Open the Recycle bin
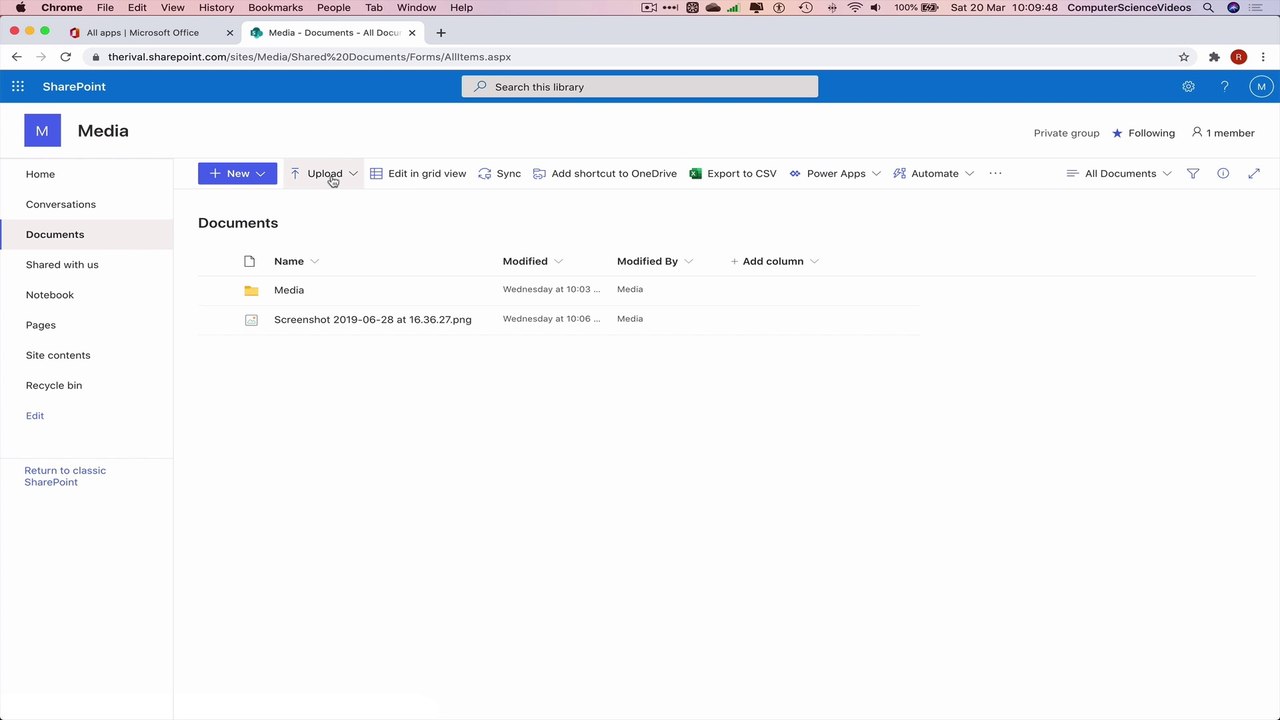This screenshot has height=720, width=1280. pos(54,385)
